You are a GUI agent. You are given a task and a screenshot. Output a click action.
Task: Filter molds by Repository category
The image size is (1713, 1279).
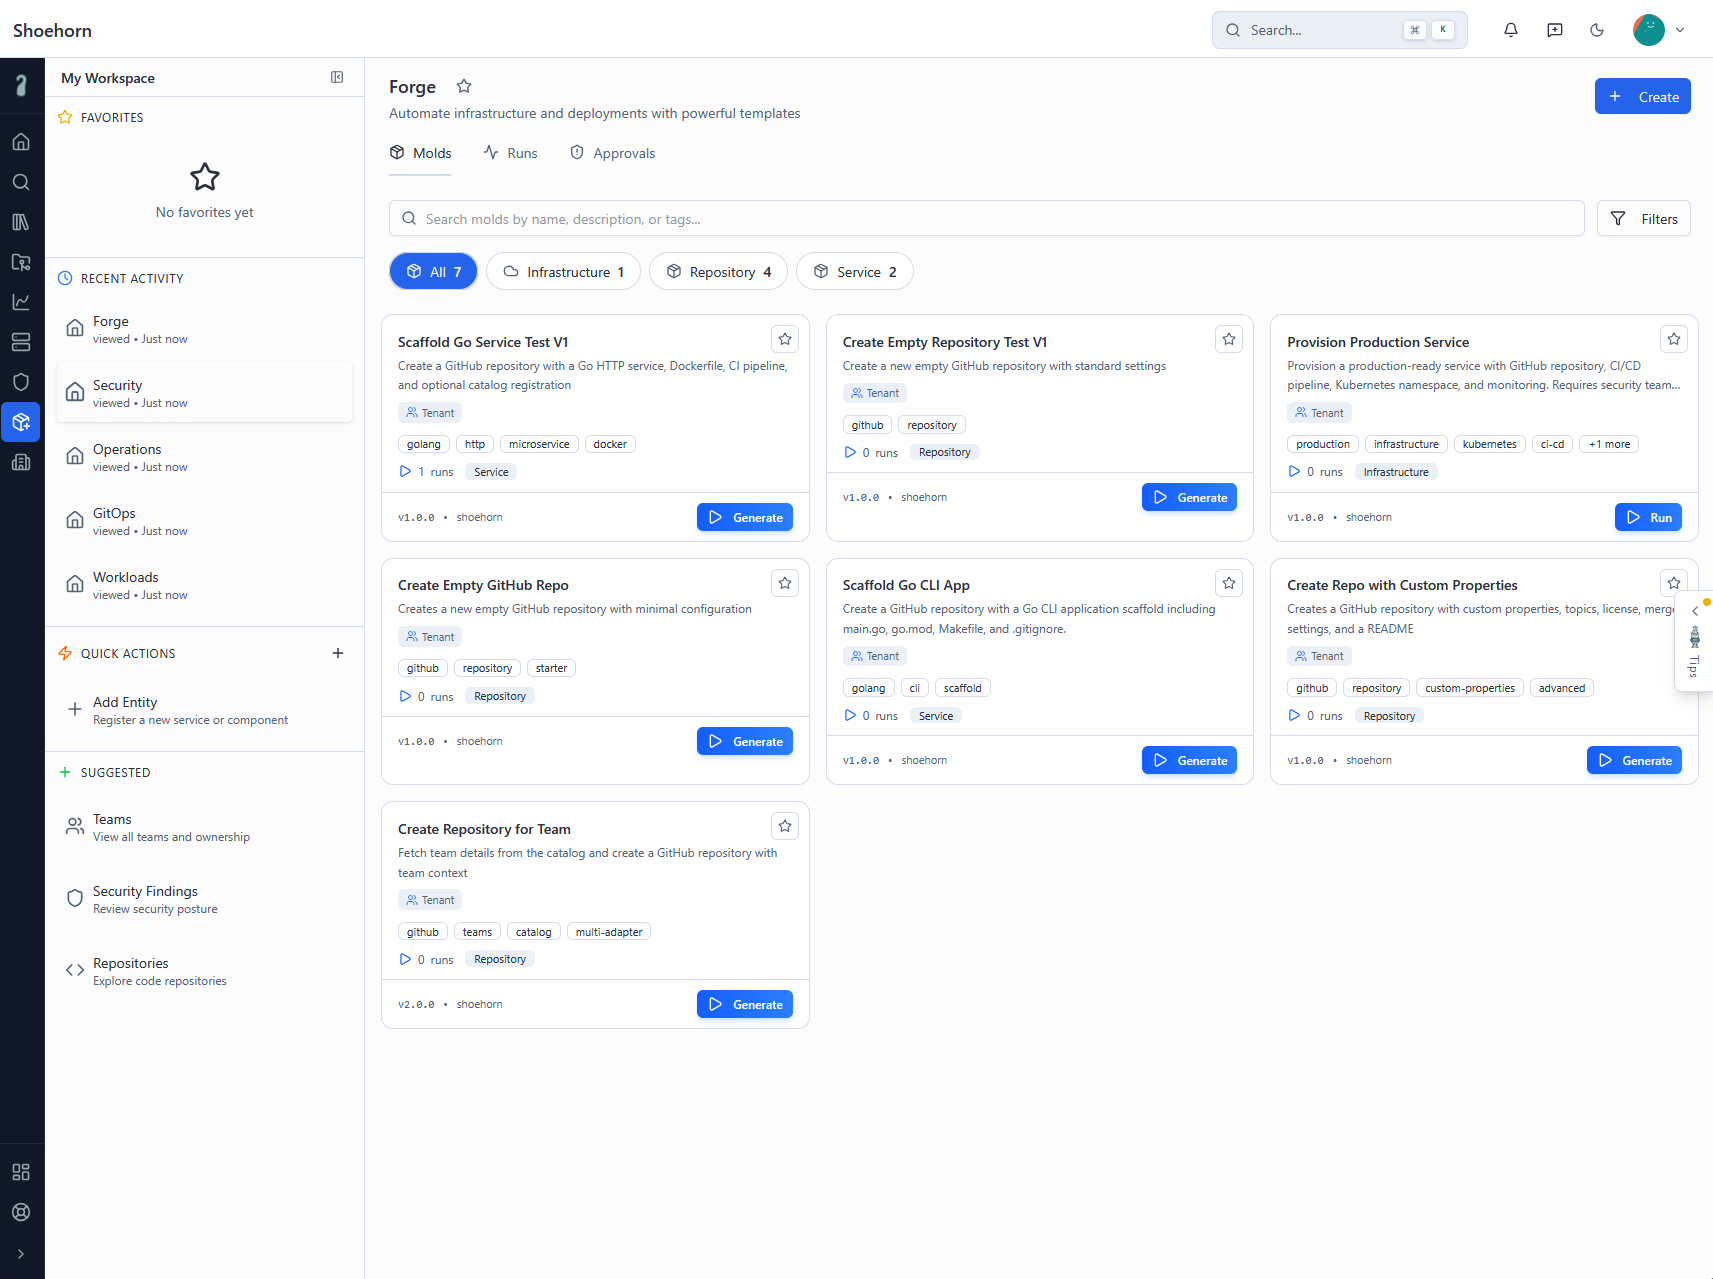click(718, 272)
